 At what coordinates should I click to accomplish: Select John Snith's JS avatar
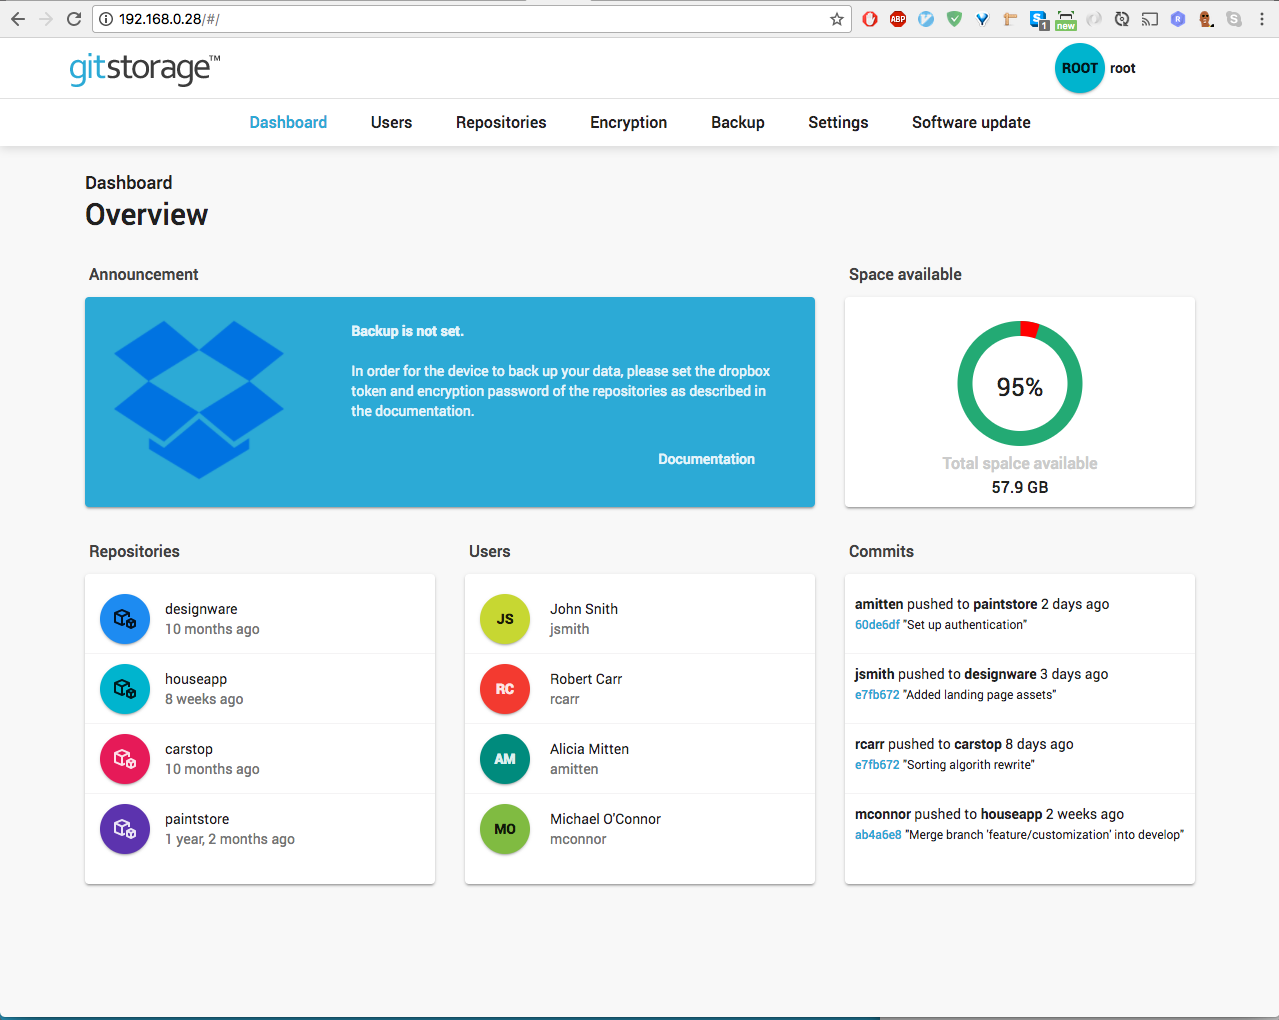coord(504,619)
